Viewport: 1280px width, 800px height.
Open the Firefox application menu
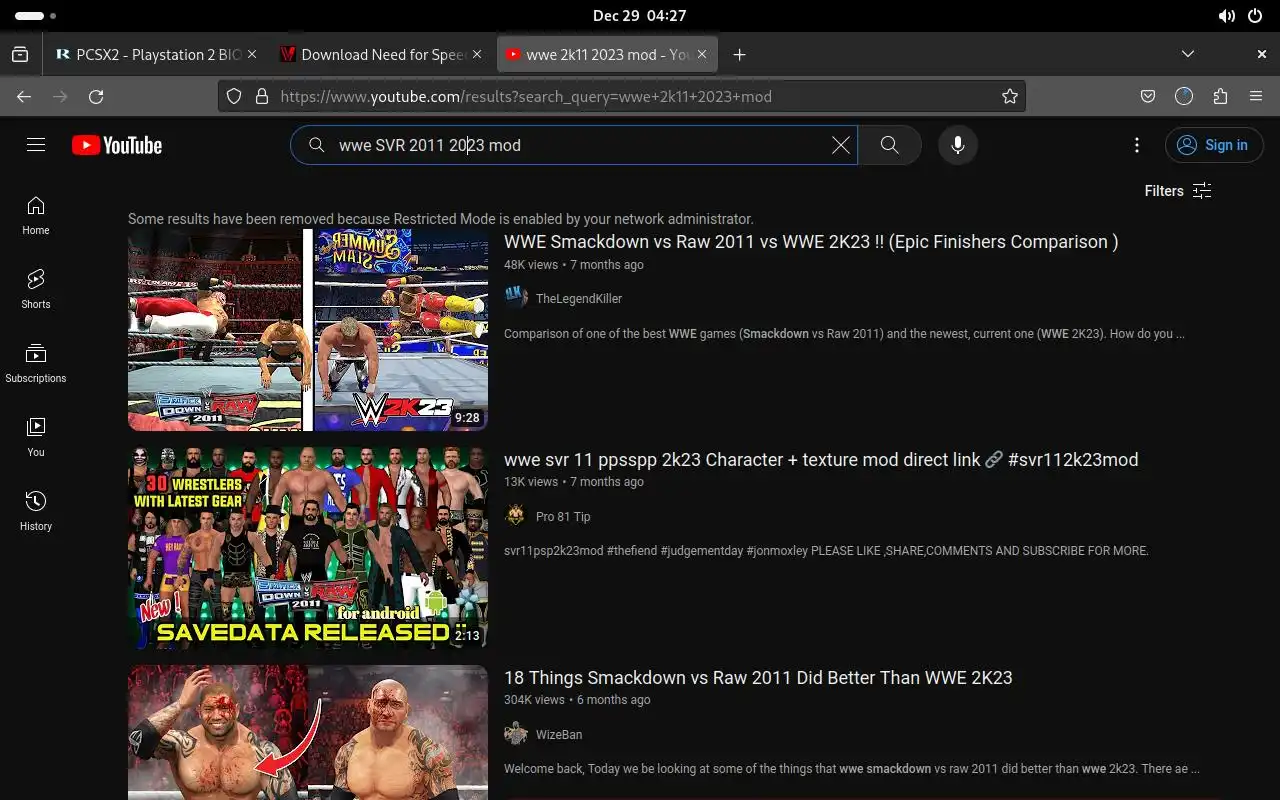pyautogui.click(x=1256, y=97)
